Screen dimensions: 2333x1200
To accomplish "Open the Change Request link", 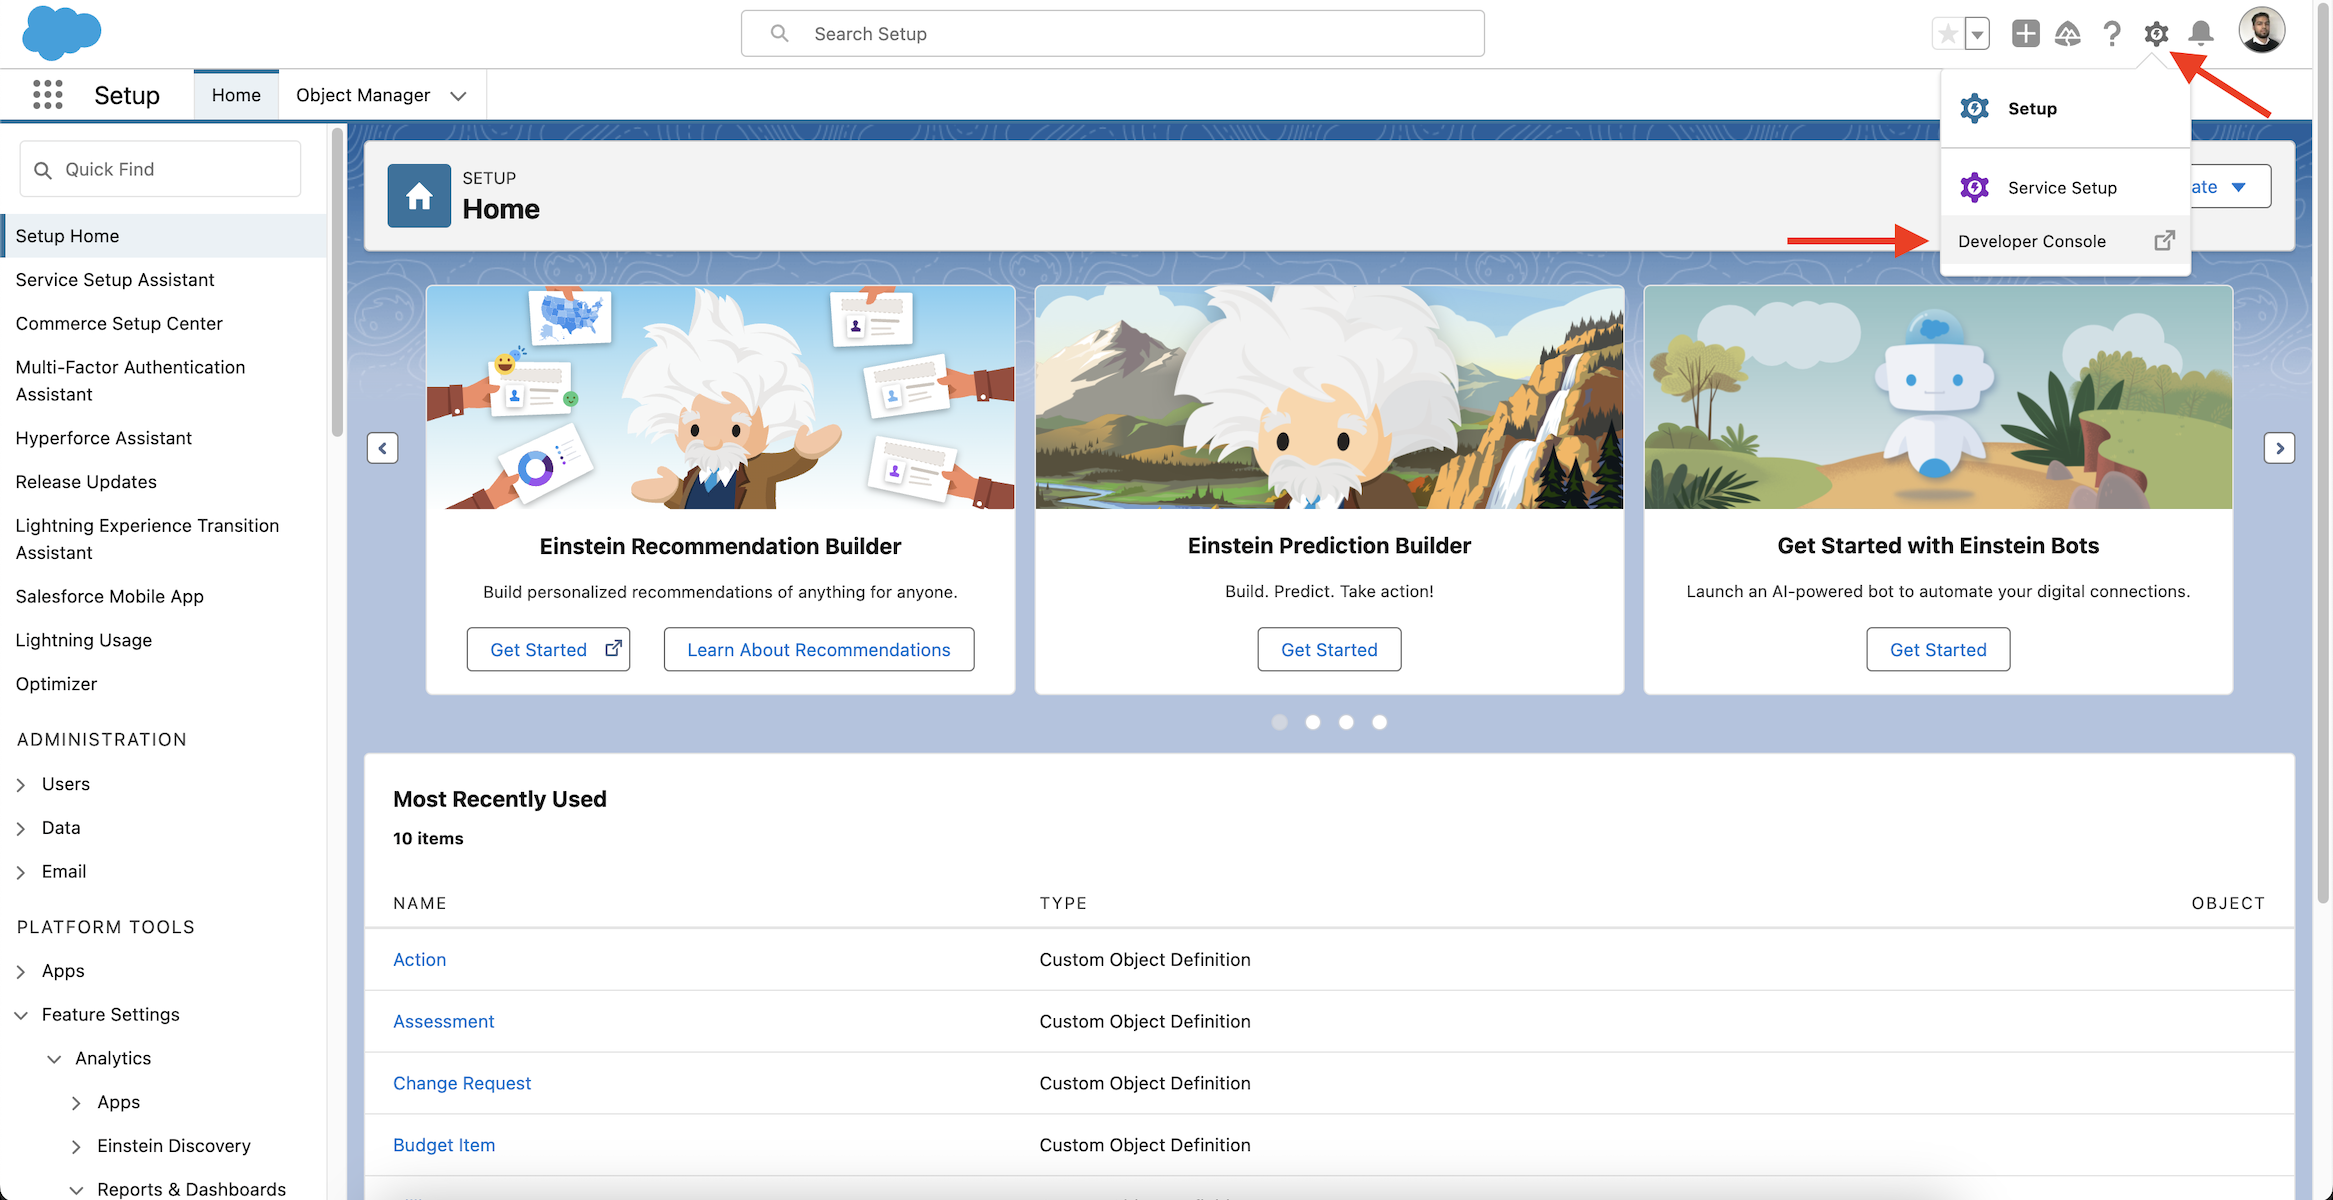I will pos(461,1083).
